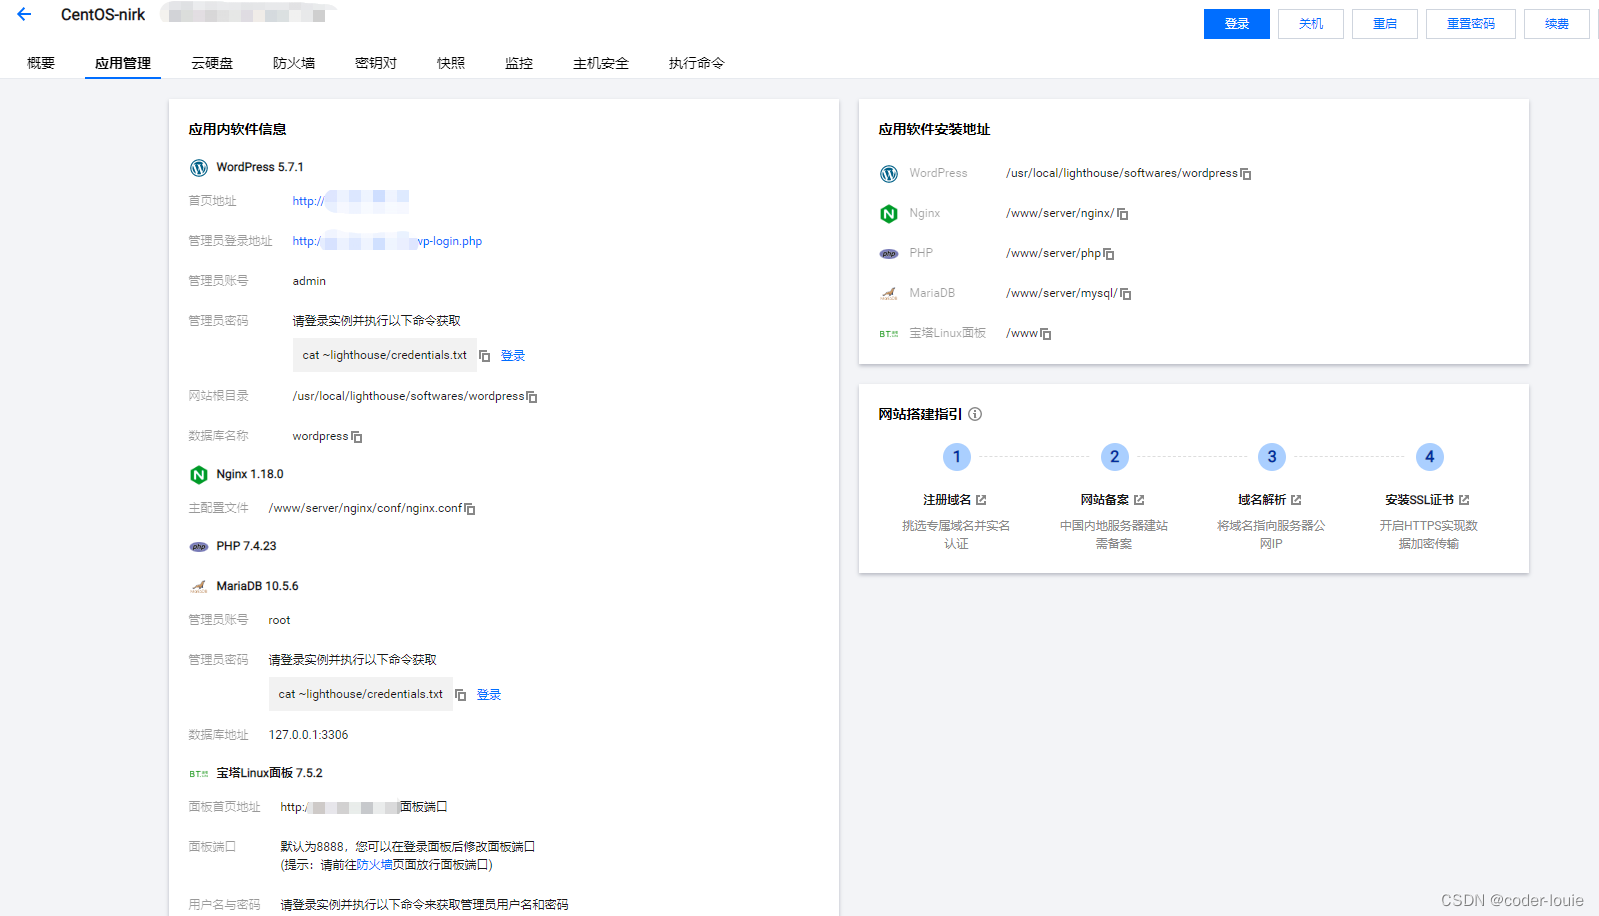Viewport: 1599px width, 916px height.
Task: Open the 安装SSL证书 guide link
Action: click(1420, 500)
